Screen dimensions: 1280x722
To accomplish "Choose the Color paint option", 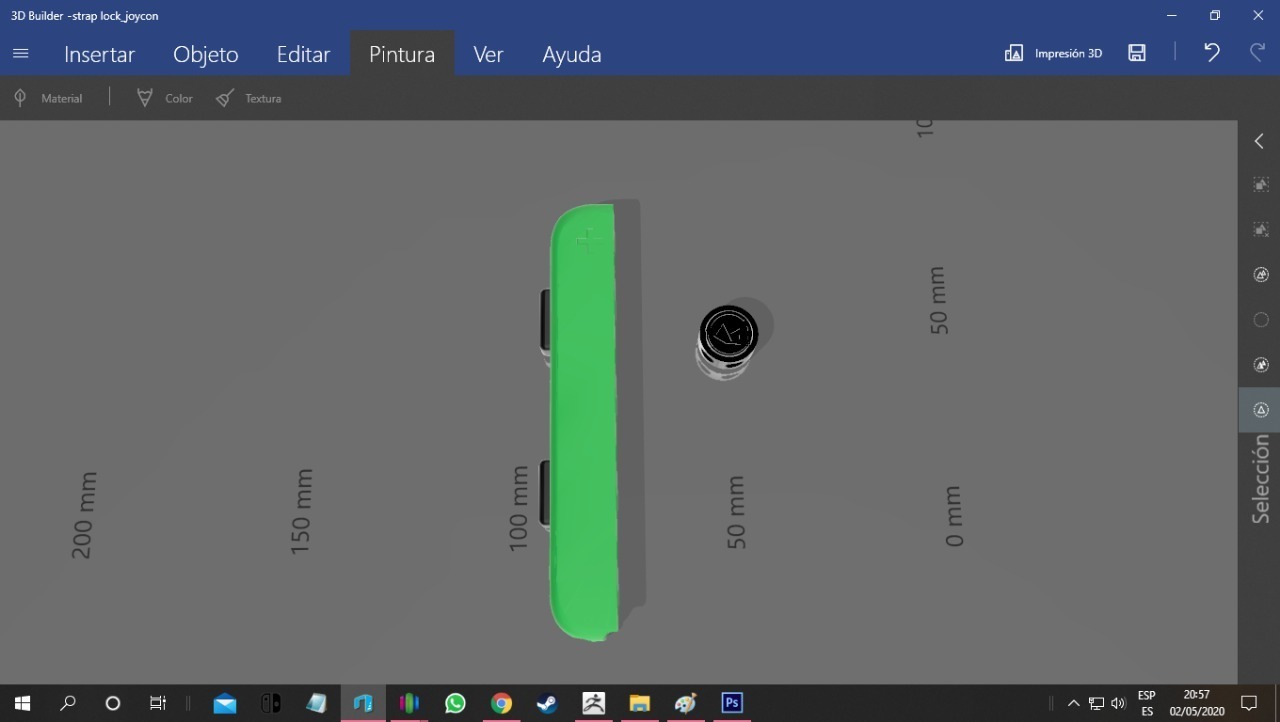I will pos(164,98).
